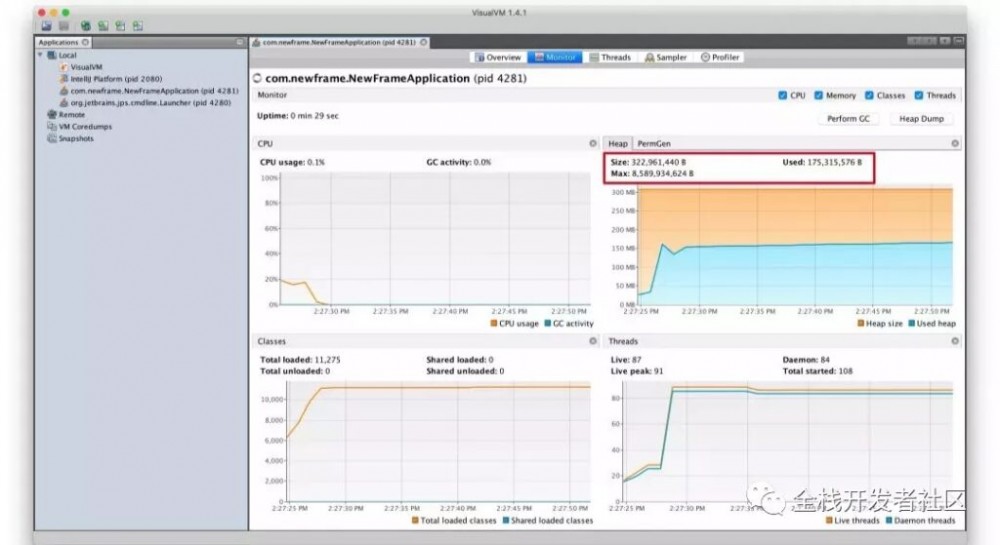
Task: Uncheck the CPU checkbox
Action: pyautogui.click(x=783, y=96)
